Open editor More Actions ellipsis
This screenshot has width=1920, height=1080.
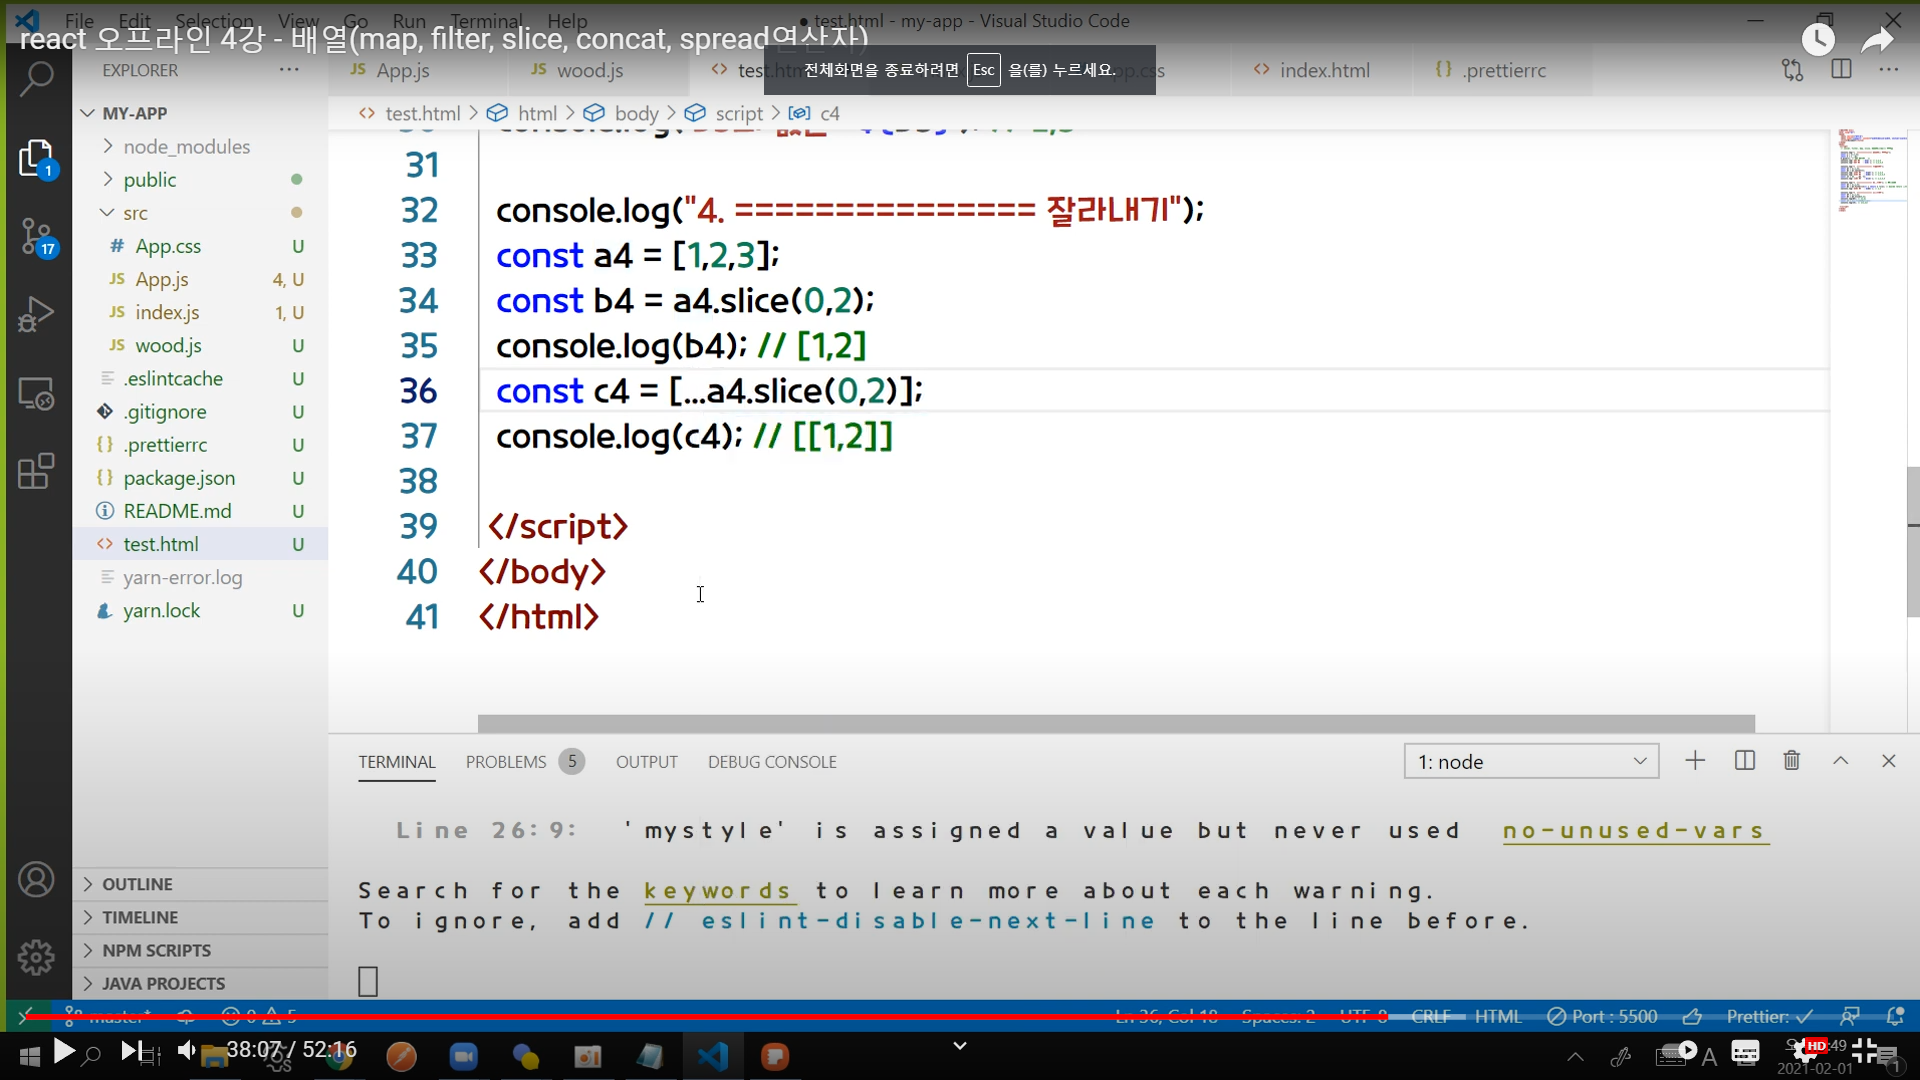tap(1888, 70)
